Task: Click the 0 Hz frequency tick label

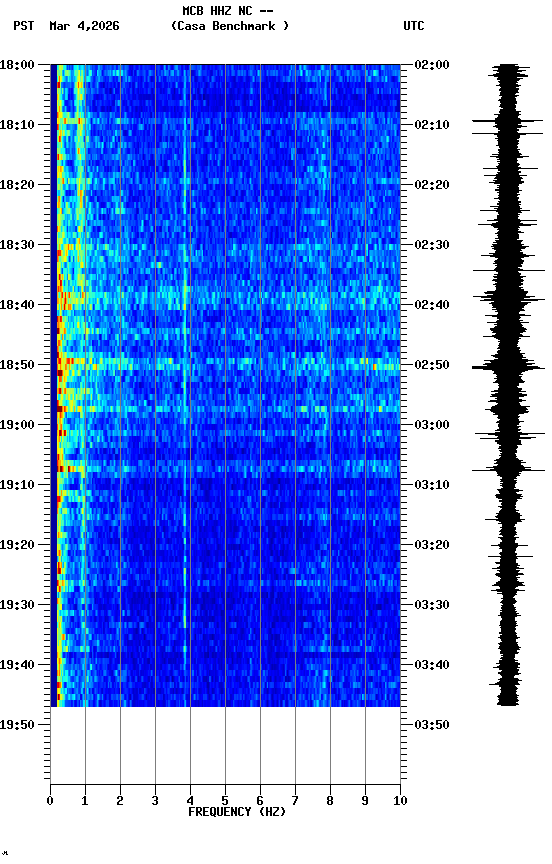Action: point(50,802)
